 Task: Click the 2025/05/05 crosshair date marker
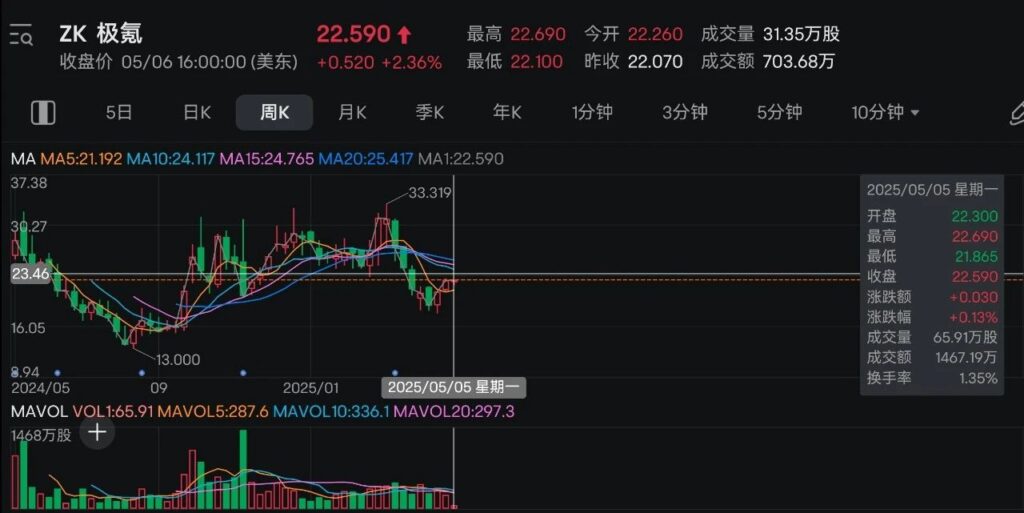pyautogui.click(x=455, y=386)
